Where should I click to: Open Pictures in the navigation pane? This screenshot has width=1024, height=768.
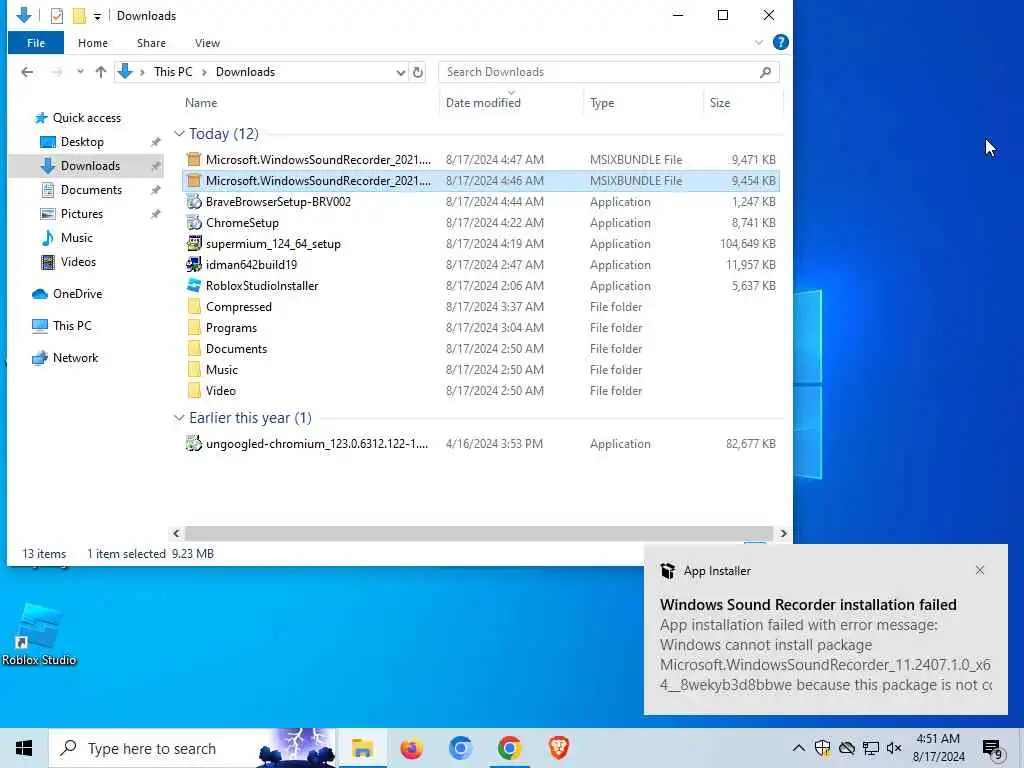coord(82,214)
